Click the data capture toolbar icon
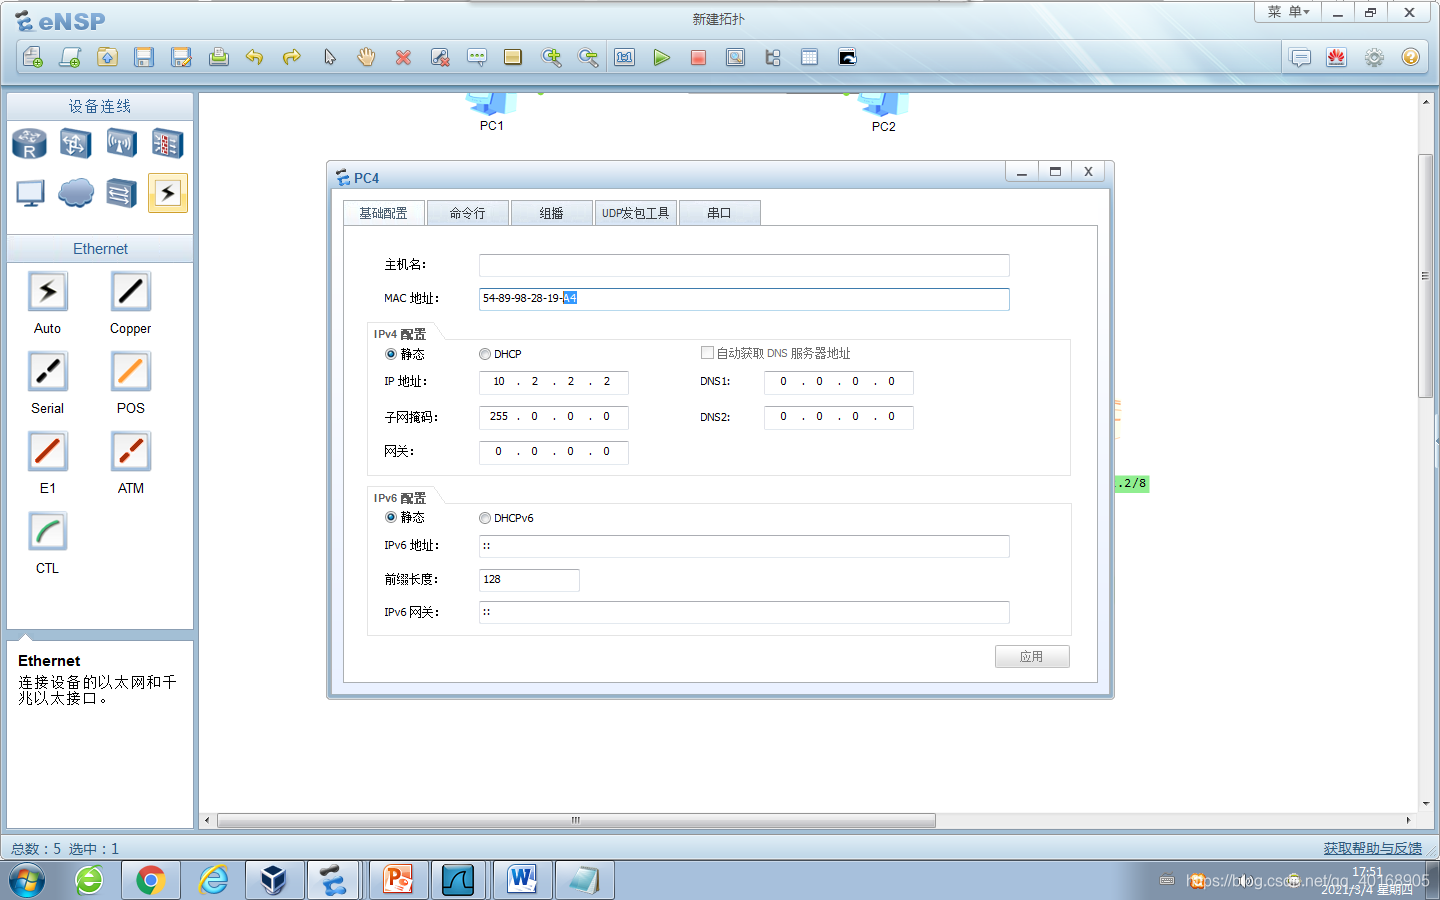The width and height of the screenshot is (1440, 900). tap(735, 57)
